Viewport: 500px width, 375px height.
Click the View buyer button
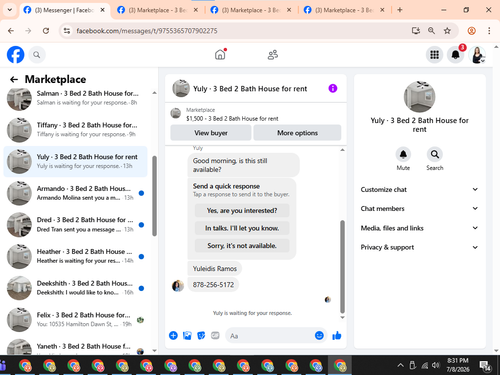click(211, 133)
